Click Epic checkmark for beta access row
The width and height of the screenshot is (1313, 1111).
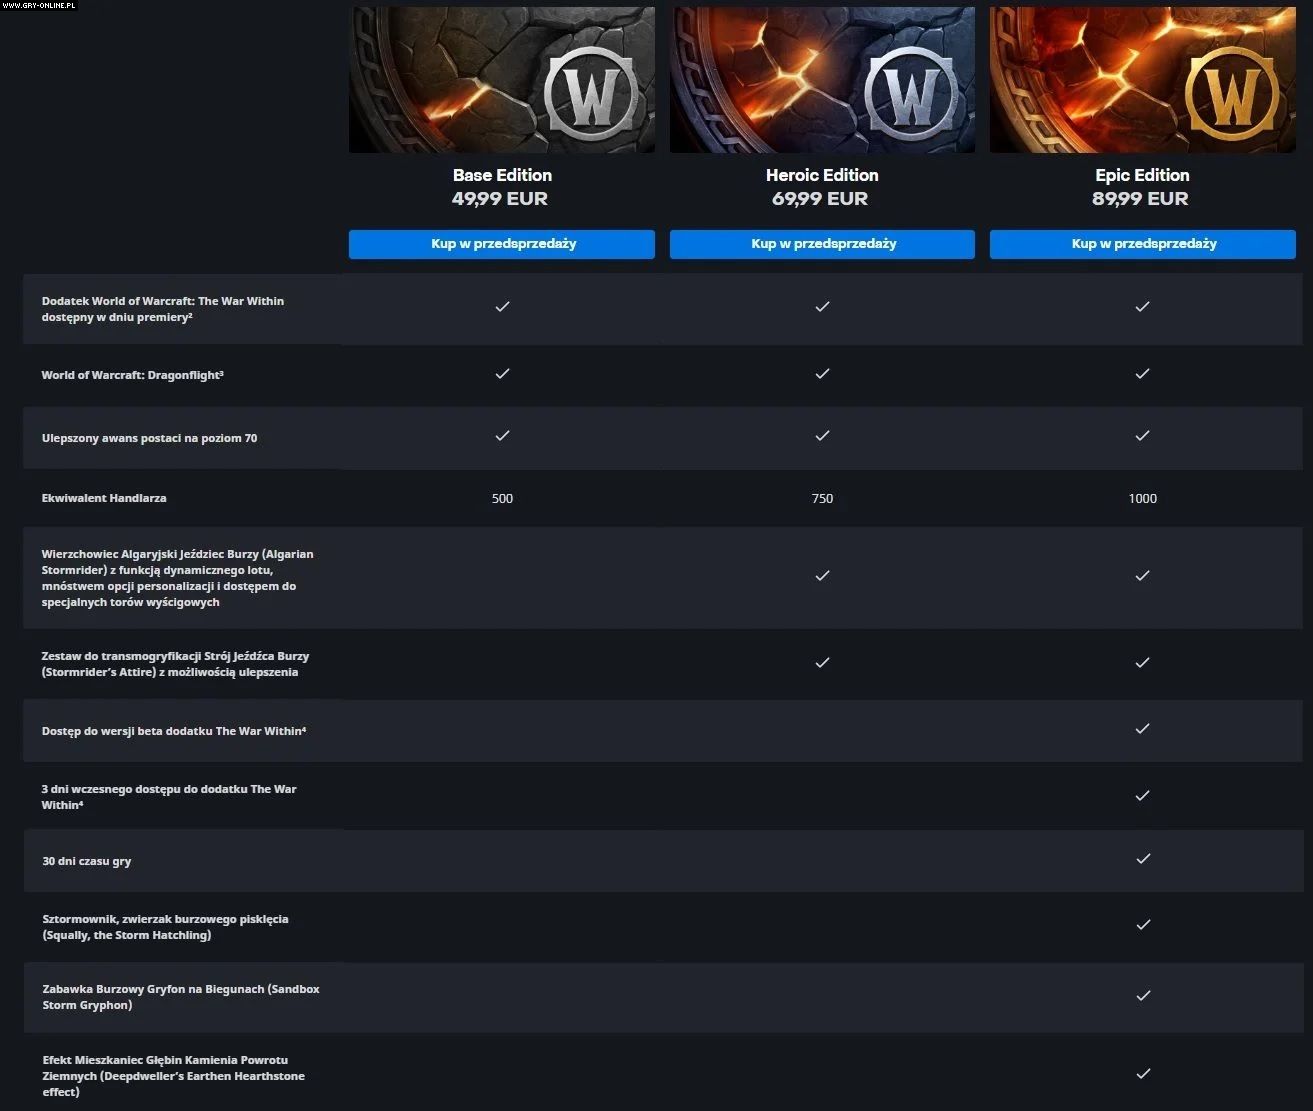pyautogui.click(x=1142, y=729)
